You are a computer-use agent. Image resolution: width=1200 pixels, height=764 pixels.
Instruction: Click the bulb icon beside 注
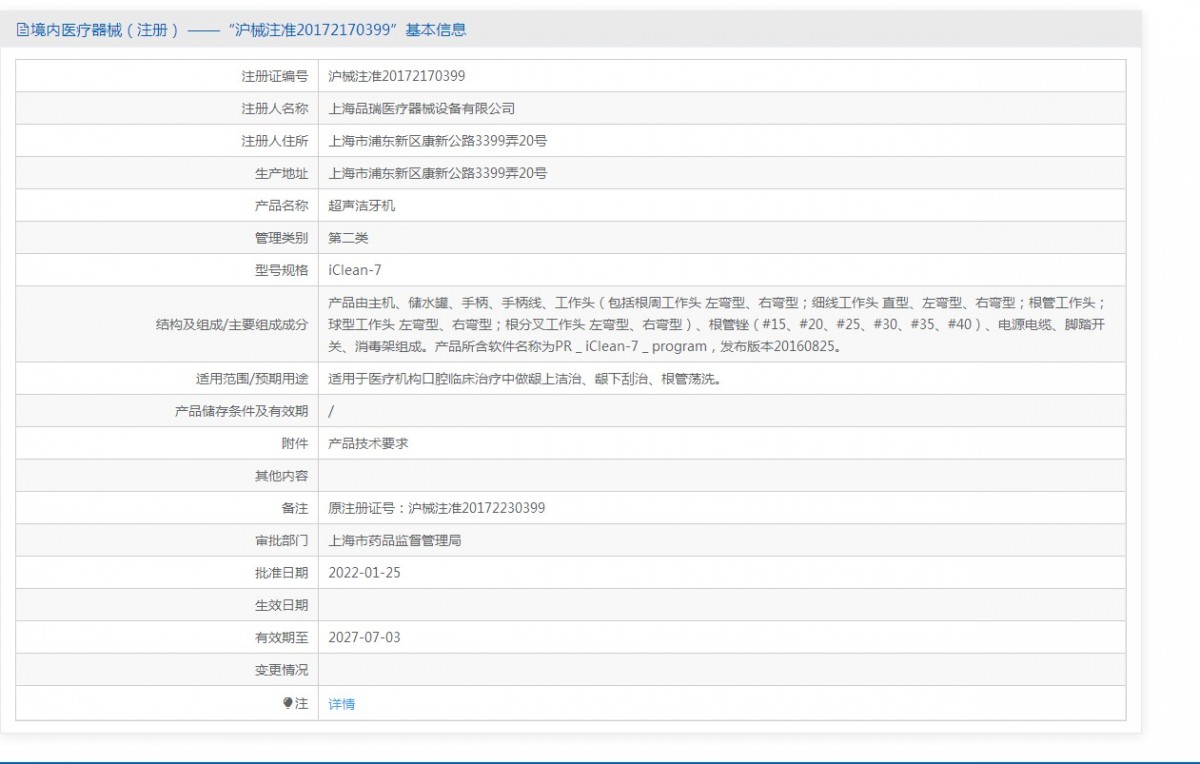[288, 703]
